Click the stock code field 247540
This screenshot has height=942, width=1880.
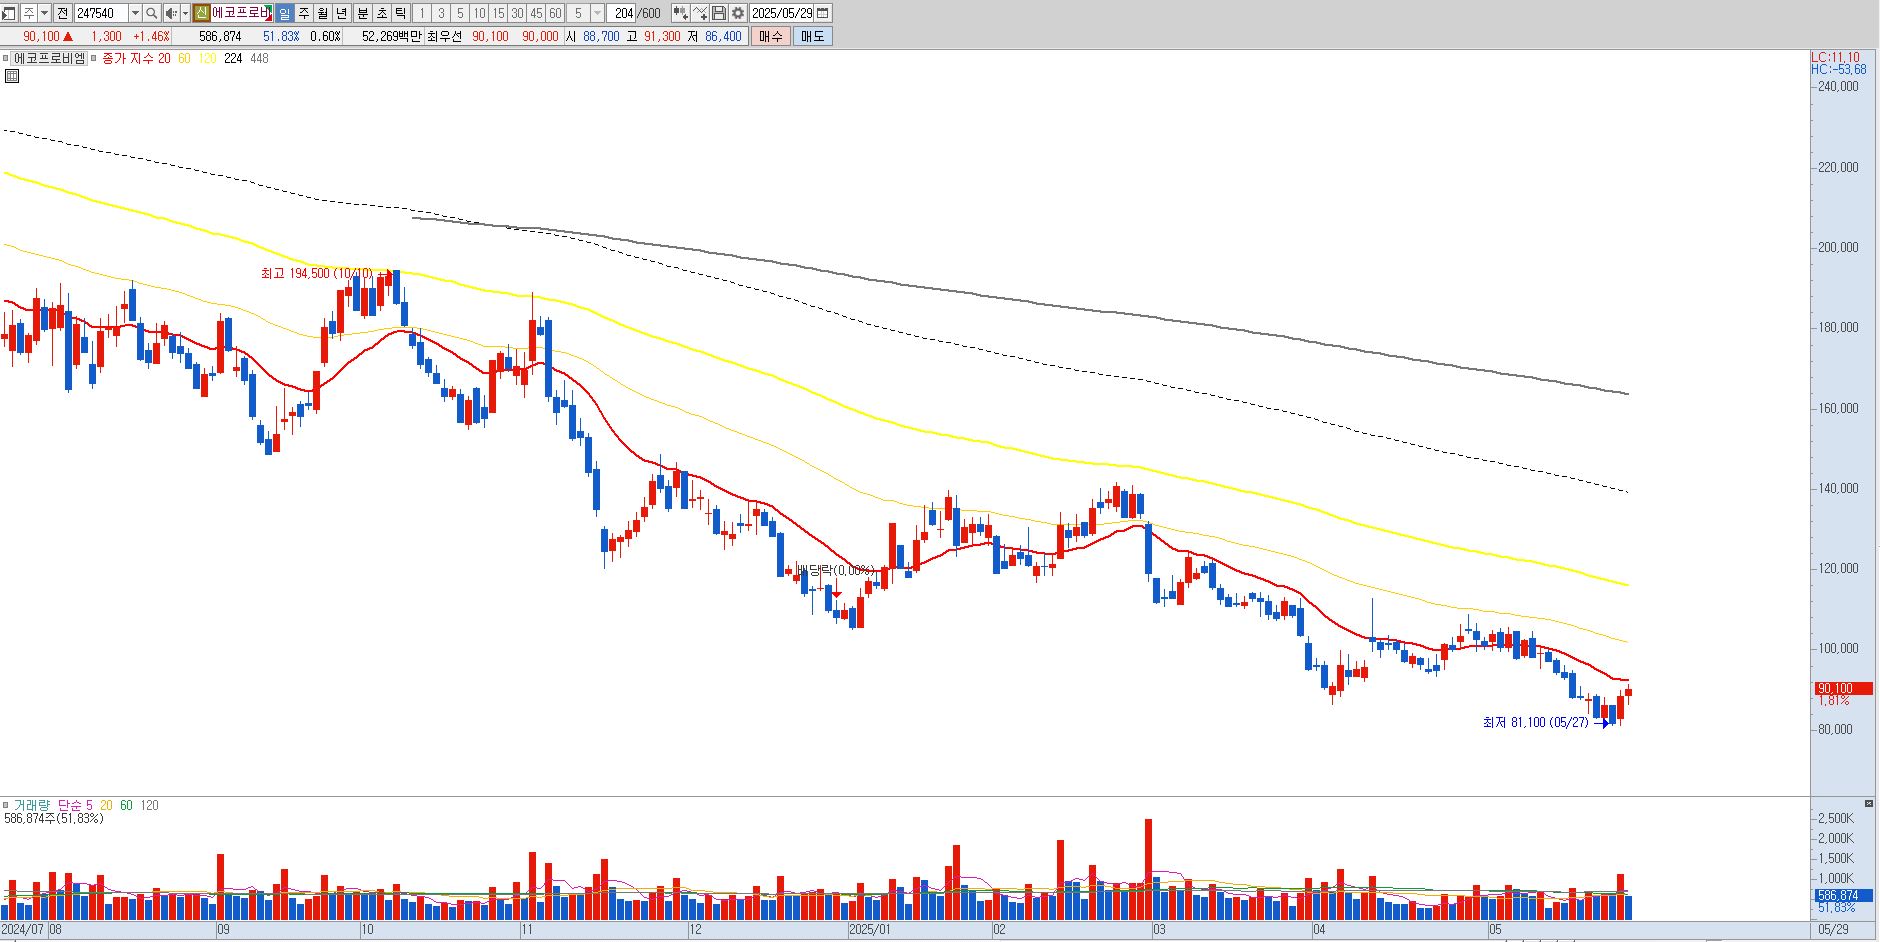101,13
